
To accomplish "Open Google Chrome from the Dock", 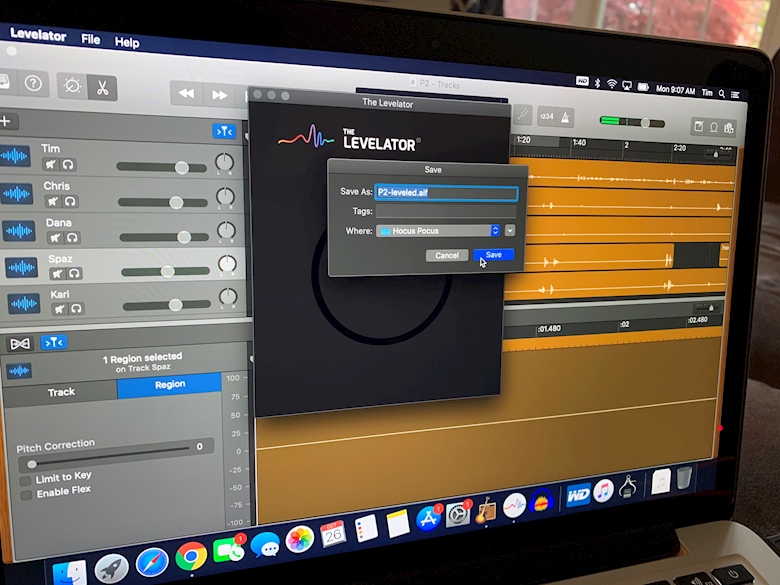I will point(190,556).
